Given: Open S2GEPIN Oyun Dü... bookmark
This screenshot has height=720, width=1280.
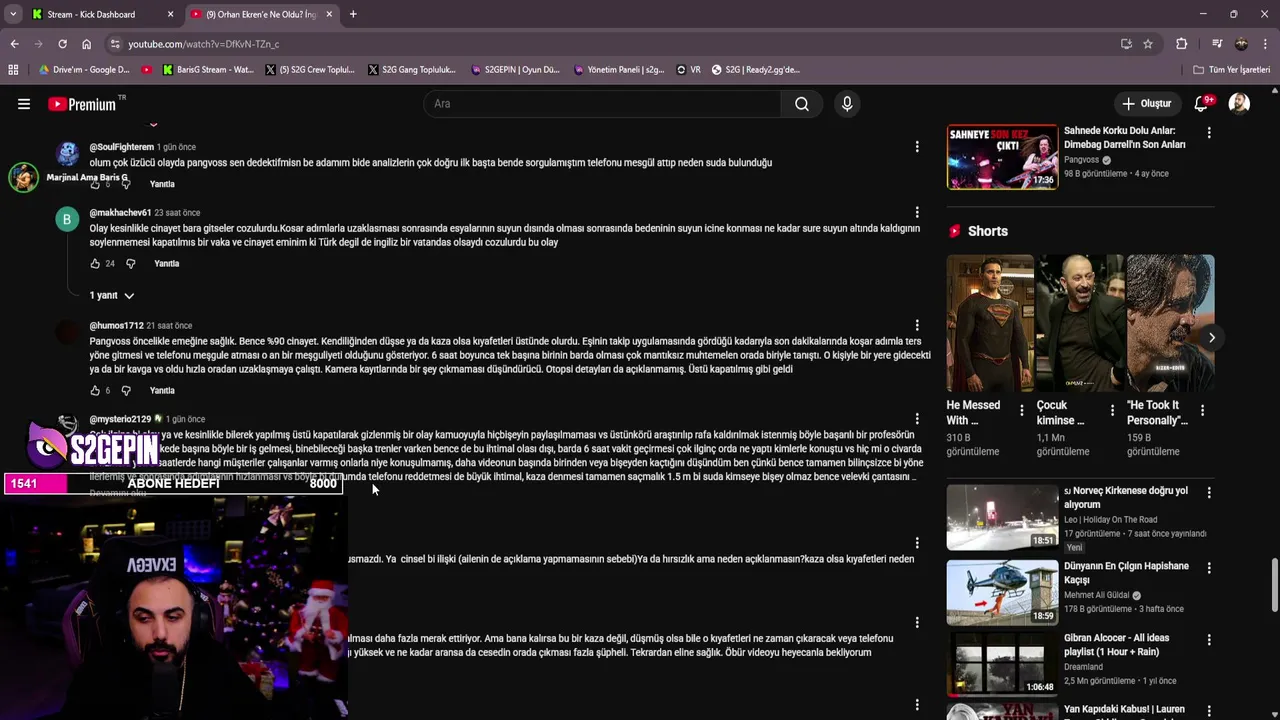Looking at the screenshot, I should point(514,70).
